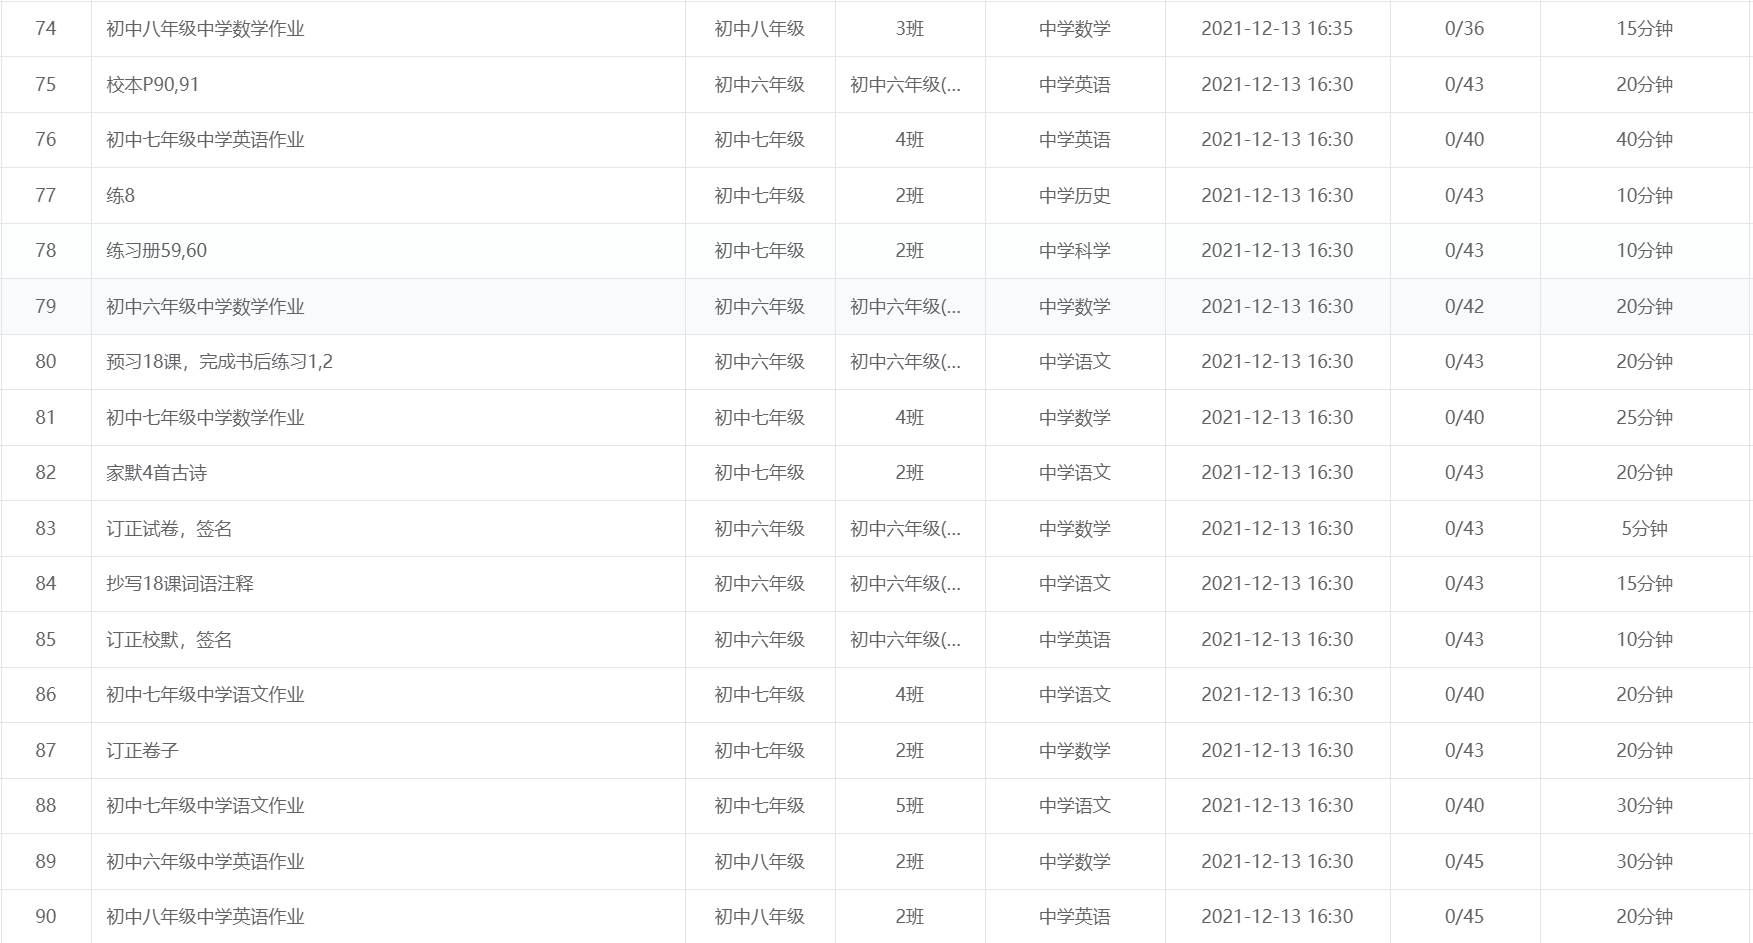Click the 2021-12-13 16:35 timestamp
This screenshot has width=1753, height=943.
pos(1276,29)
